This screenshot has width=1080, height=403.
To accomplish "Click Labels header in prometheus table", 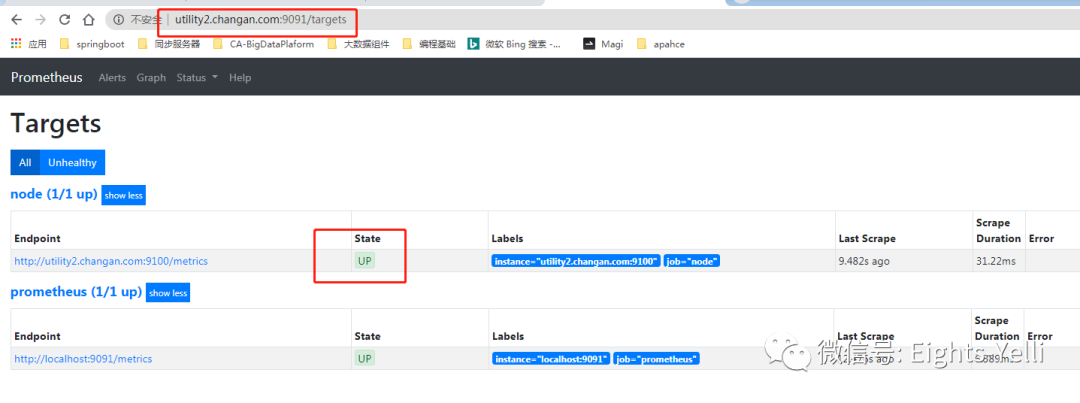I will (508, 336).
